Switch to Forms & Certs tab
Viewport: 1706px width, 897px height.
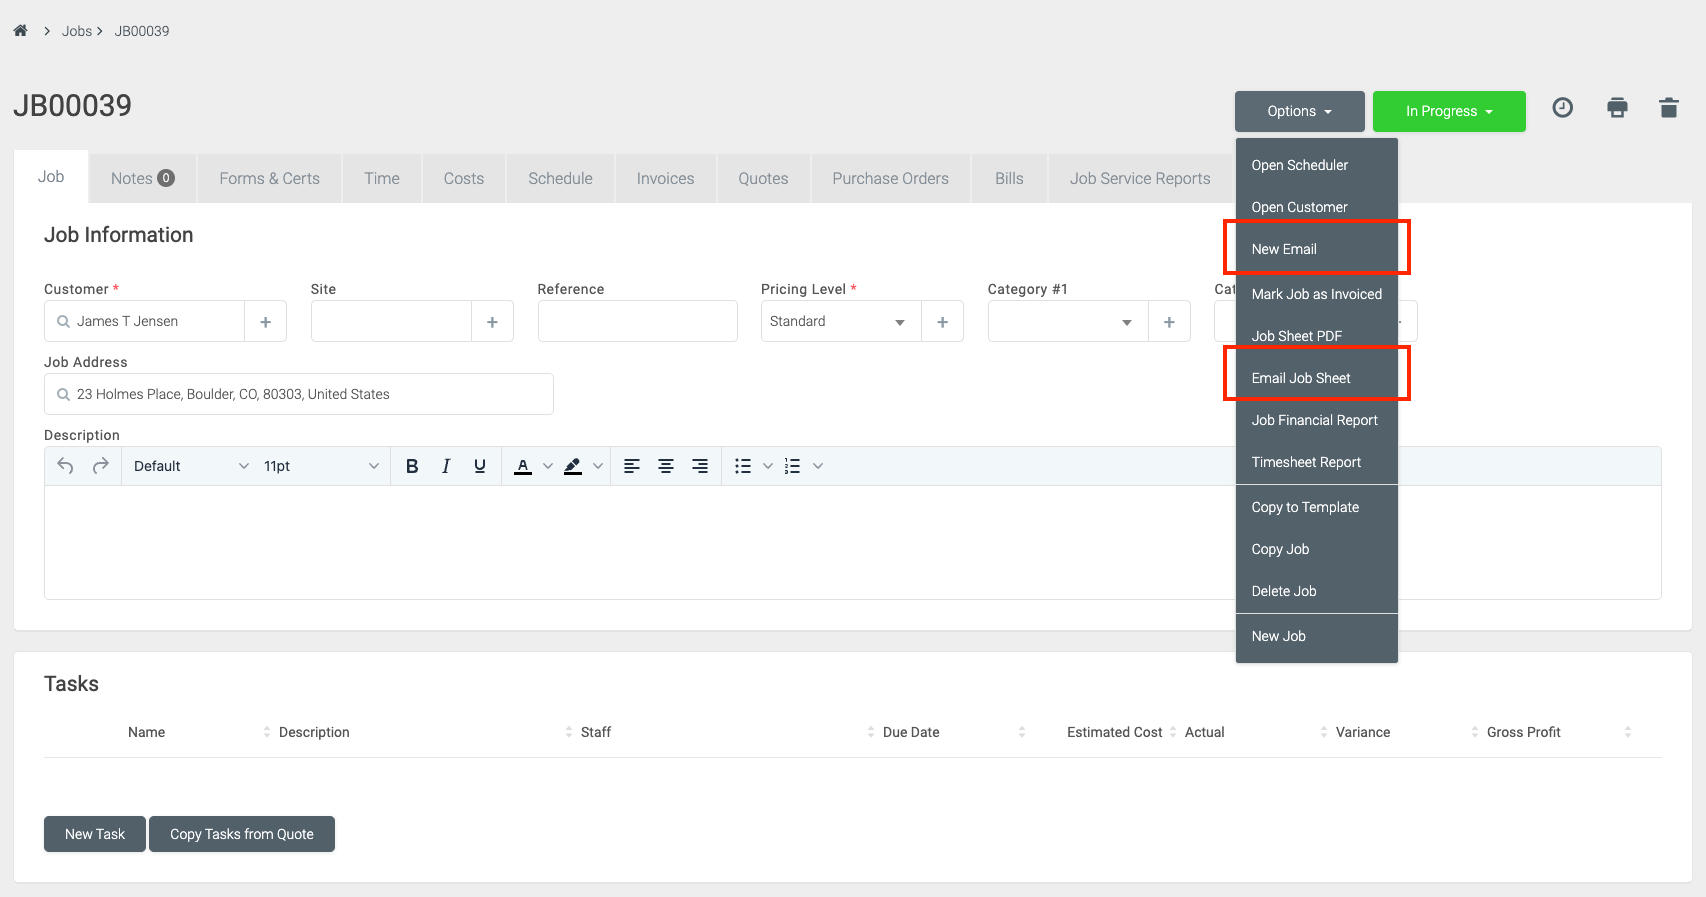[x=269, y=178]
